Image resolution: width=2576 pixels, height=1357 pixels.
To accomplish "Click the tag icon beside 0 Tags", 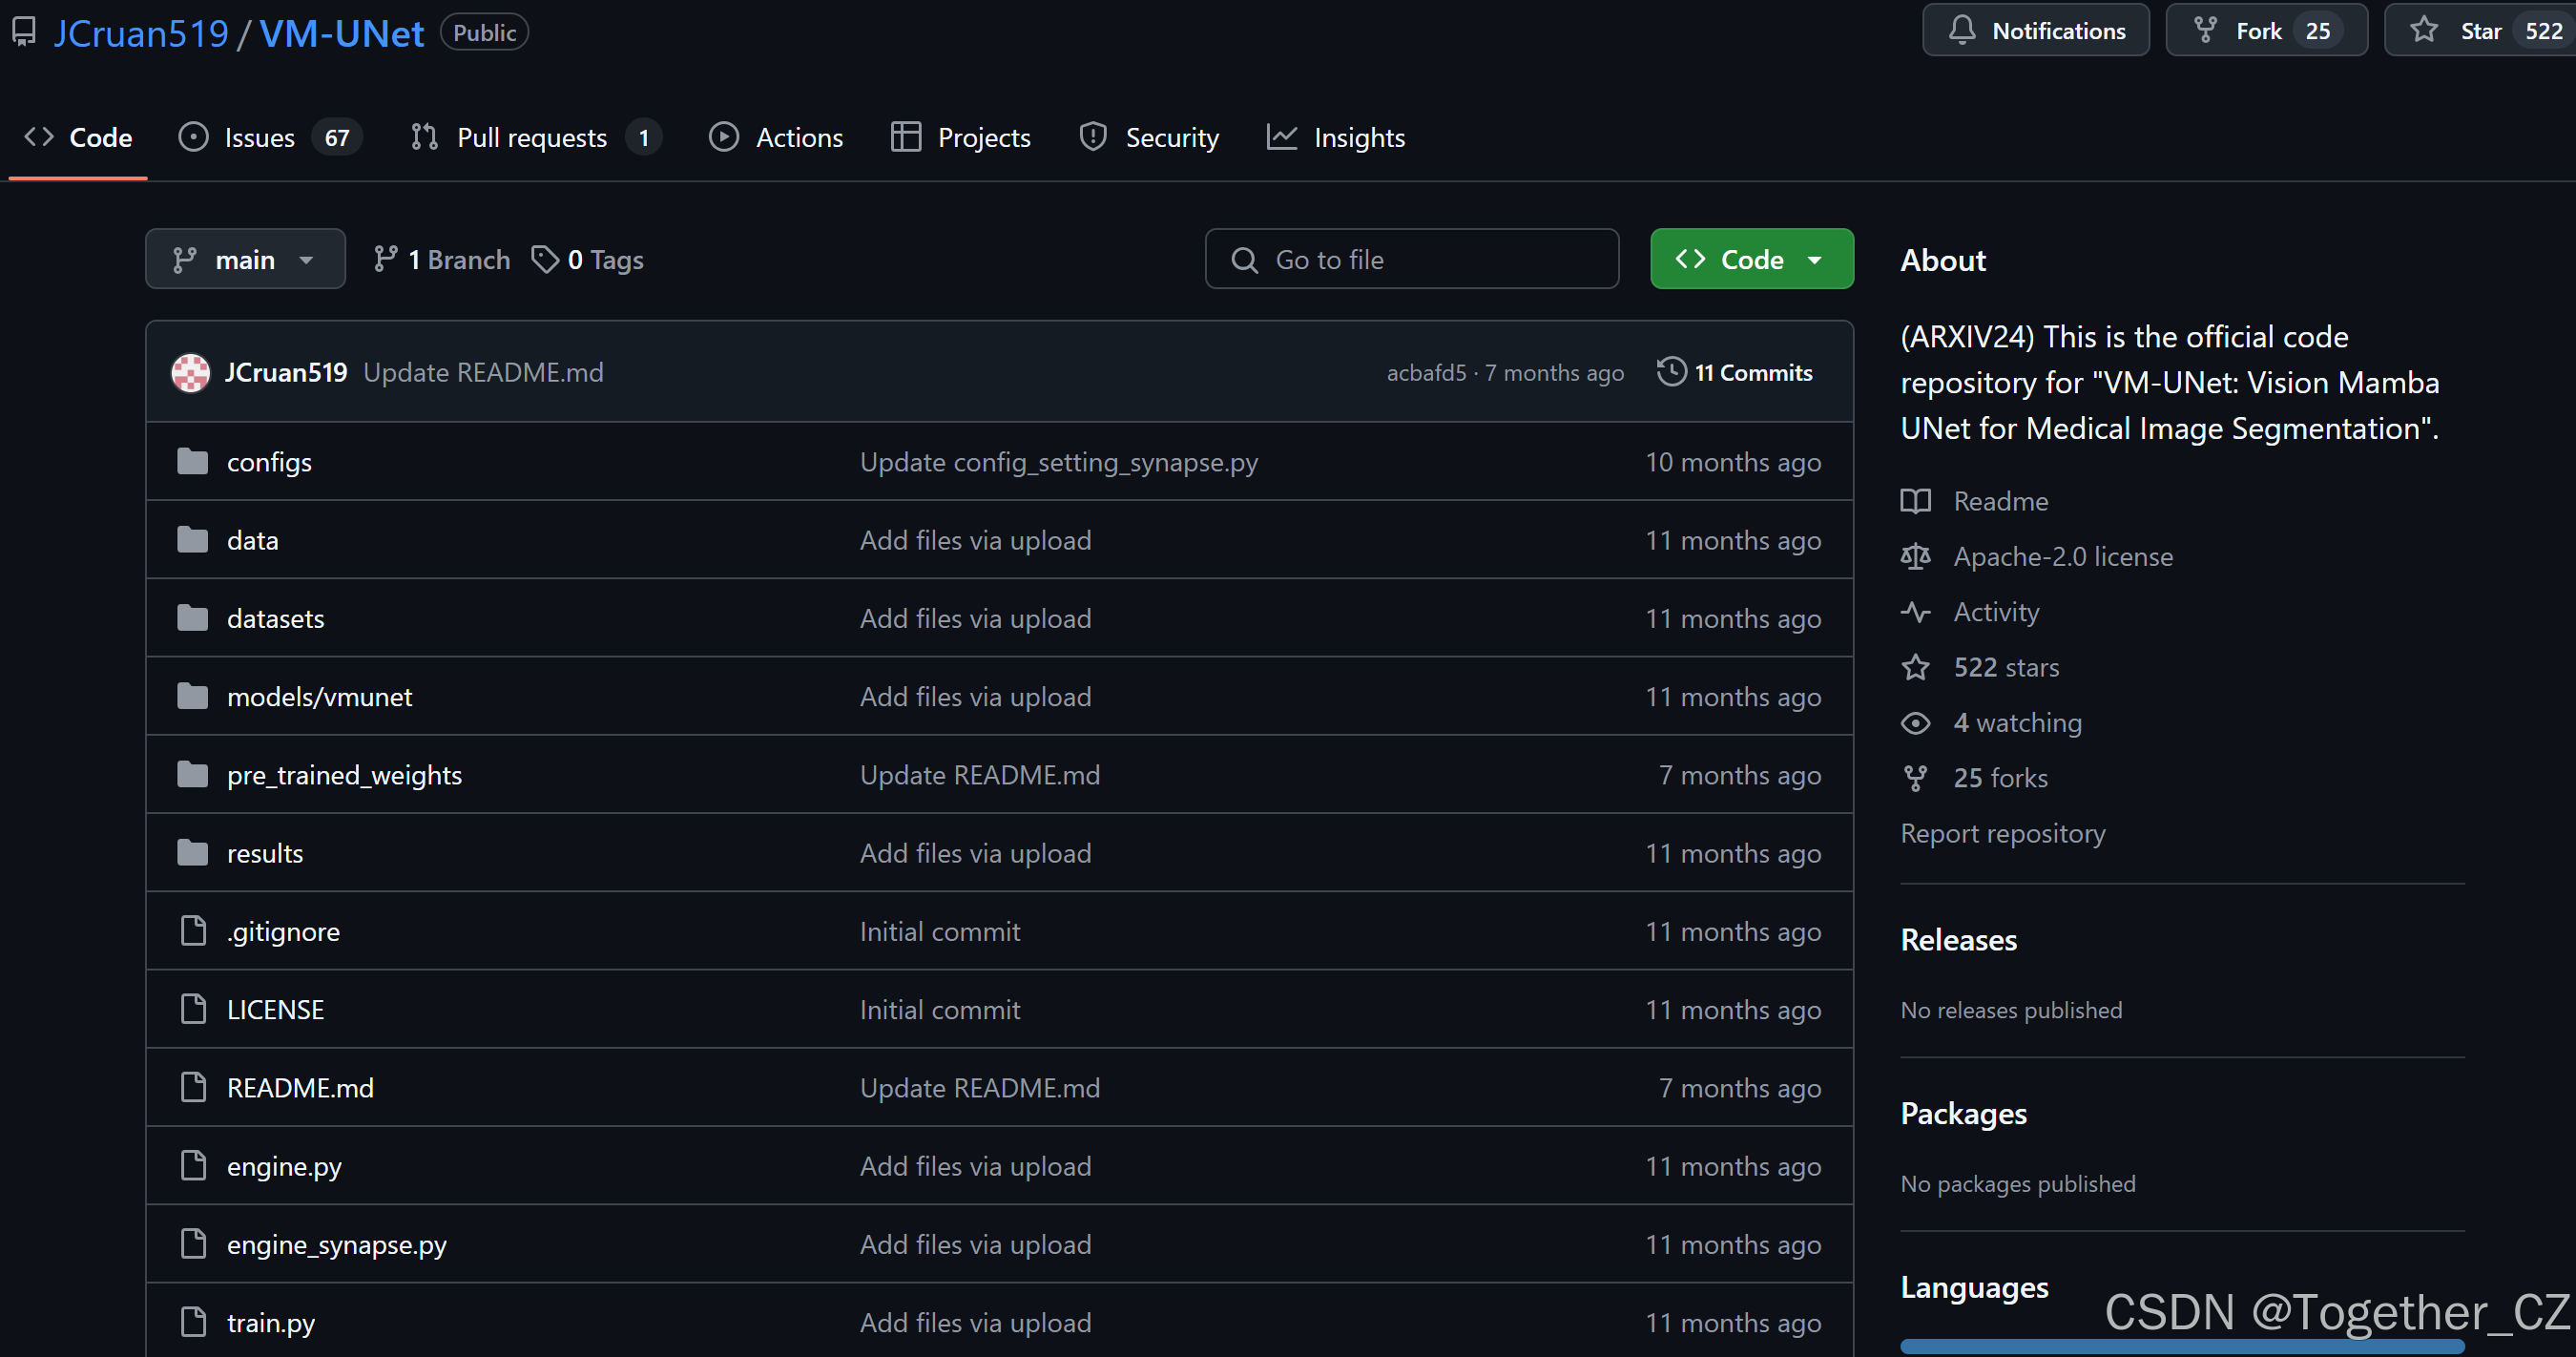I will (545, 260).
